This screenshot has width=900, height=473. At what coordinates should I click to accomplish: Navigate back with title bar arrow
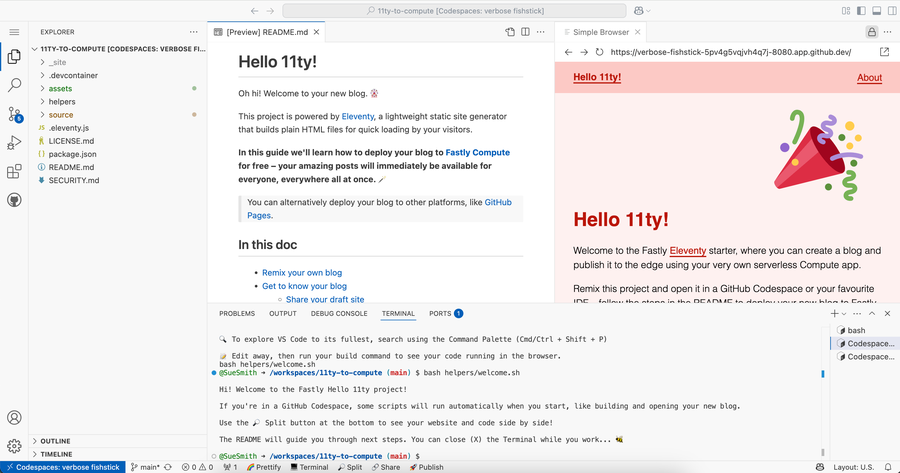(254, 11)
